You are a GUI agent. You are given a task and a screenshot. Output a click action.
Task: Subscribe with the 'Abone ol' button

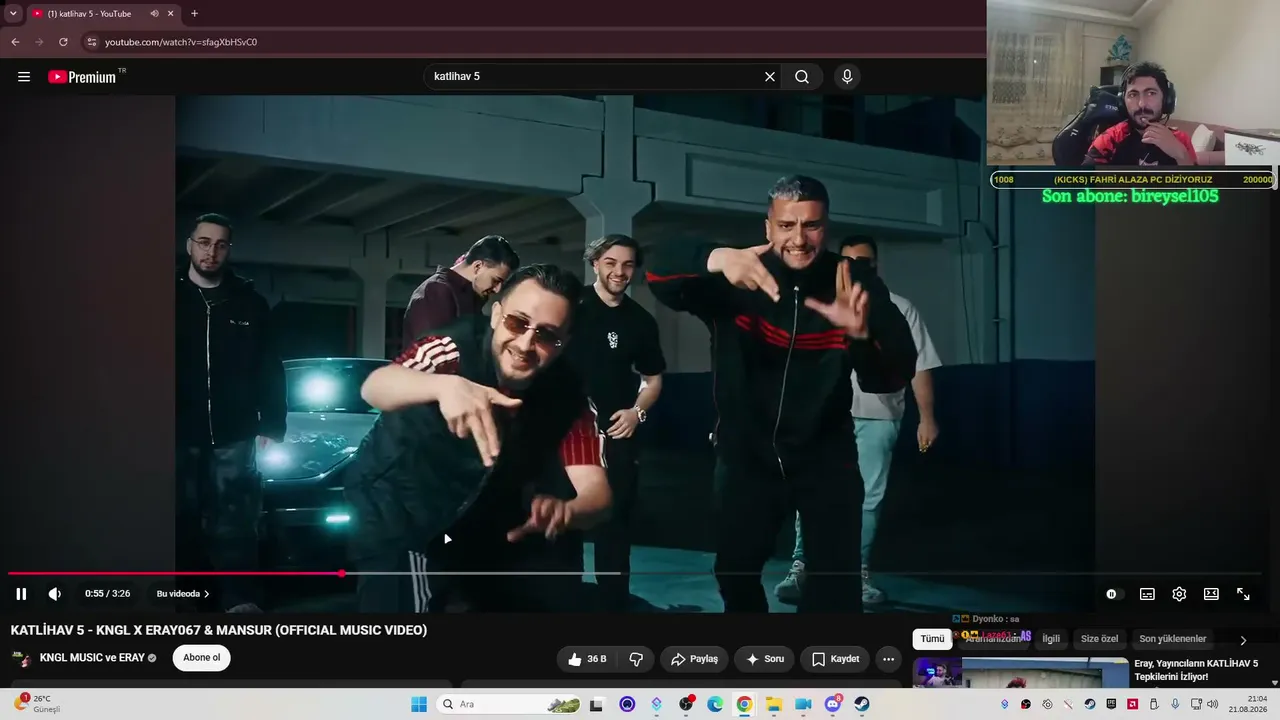point(201,658)
